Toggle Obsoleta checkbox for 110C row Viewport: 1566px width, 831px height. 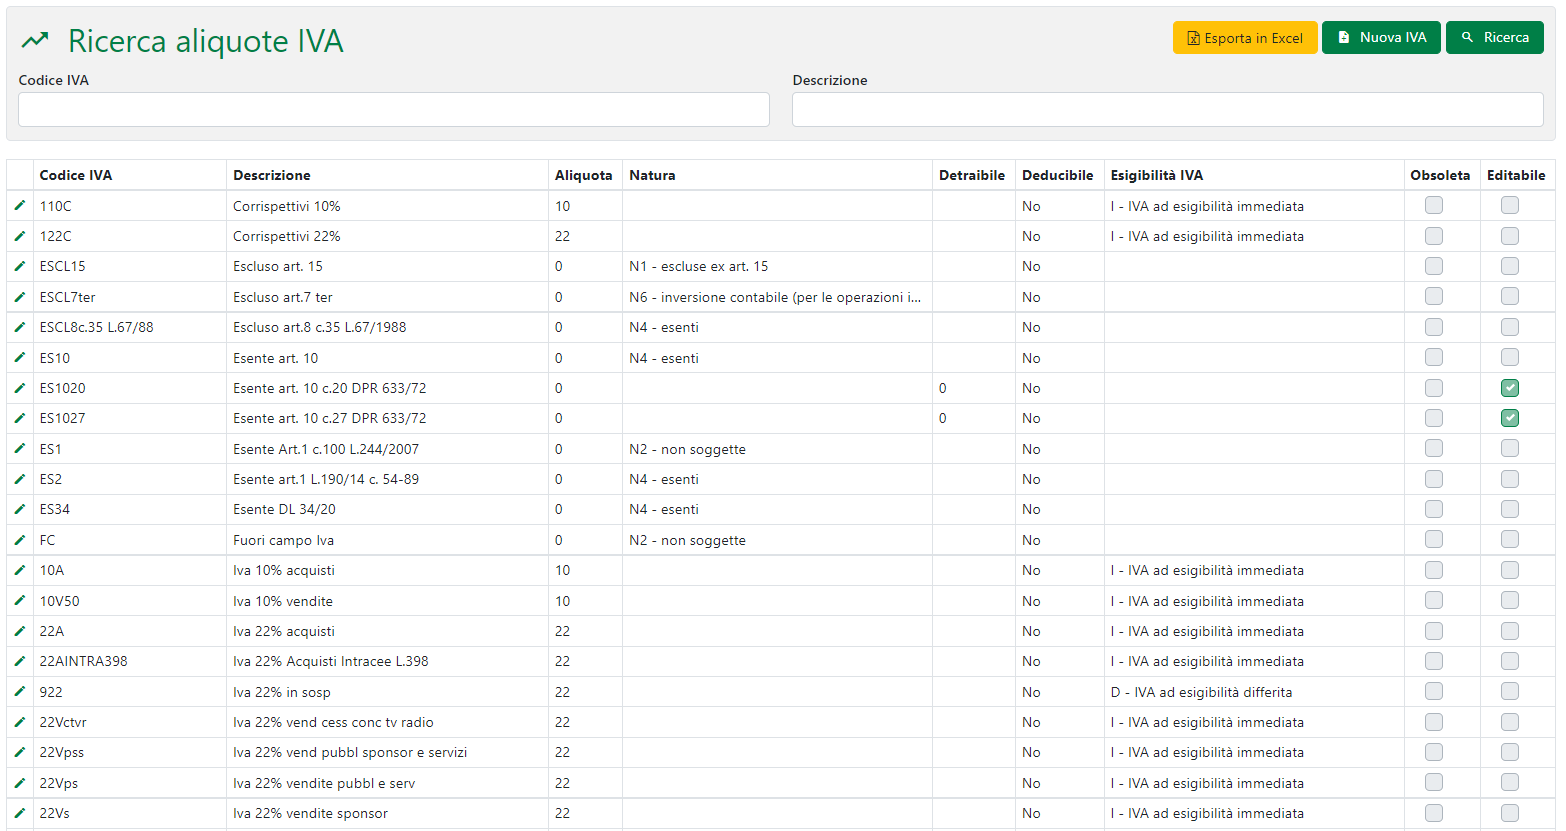[1433, 205]
